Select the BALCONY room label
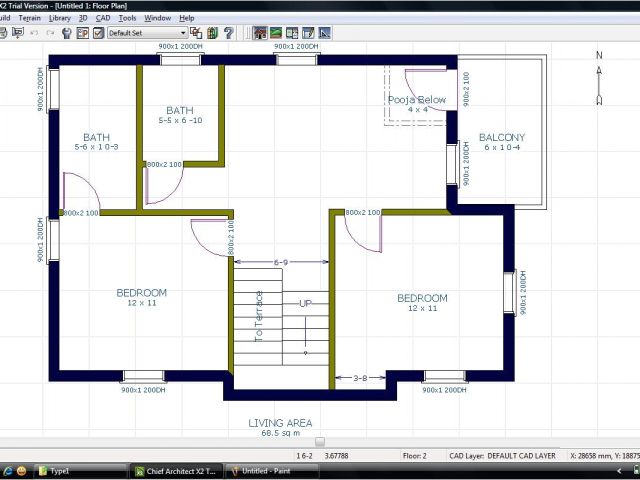640x480 pixels. point(501,138)
